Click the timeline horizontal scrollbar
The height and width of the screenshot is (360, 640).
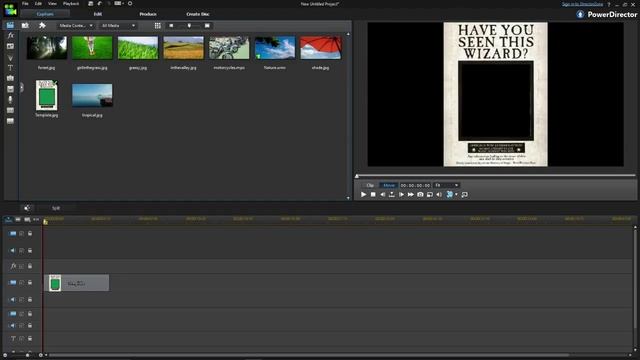(308, 355)
